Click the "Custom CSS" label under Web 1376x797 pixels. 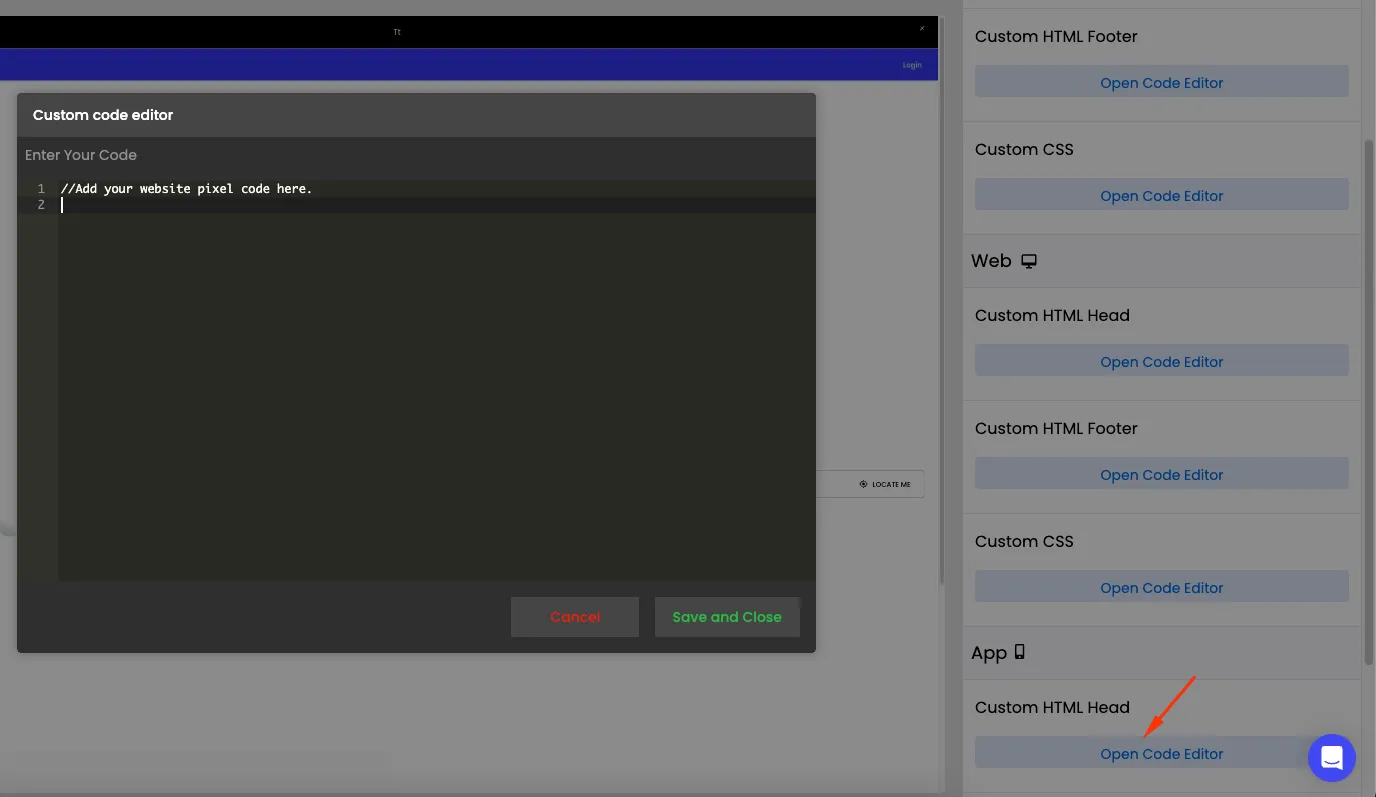(1024, 541)
